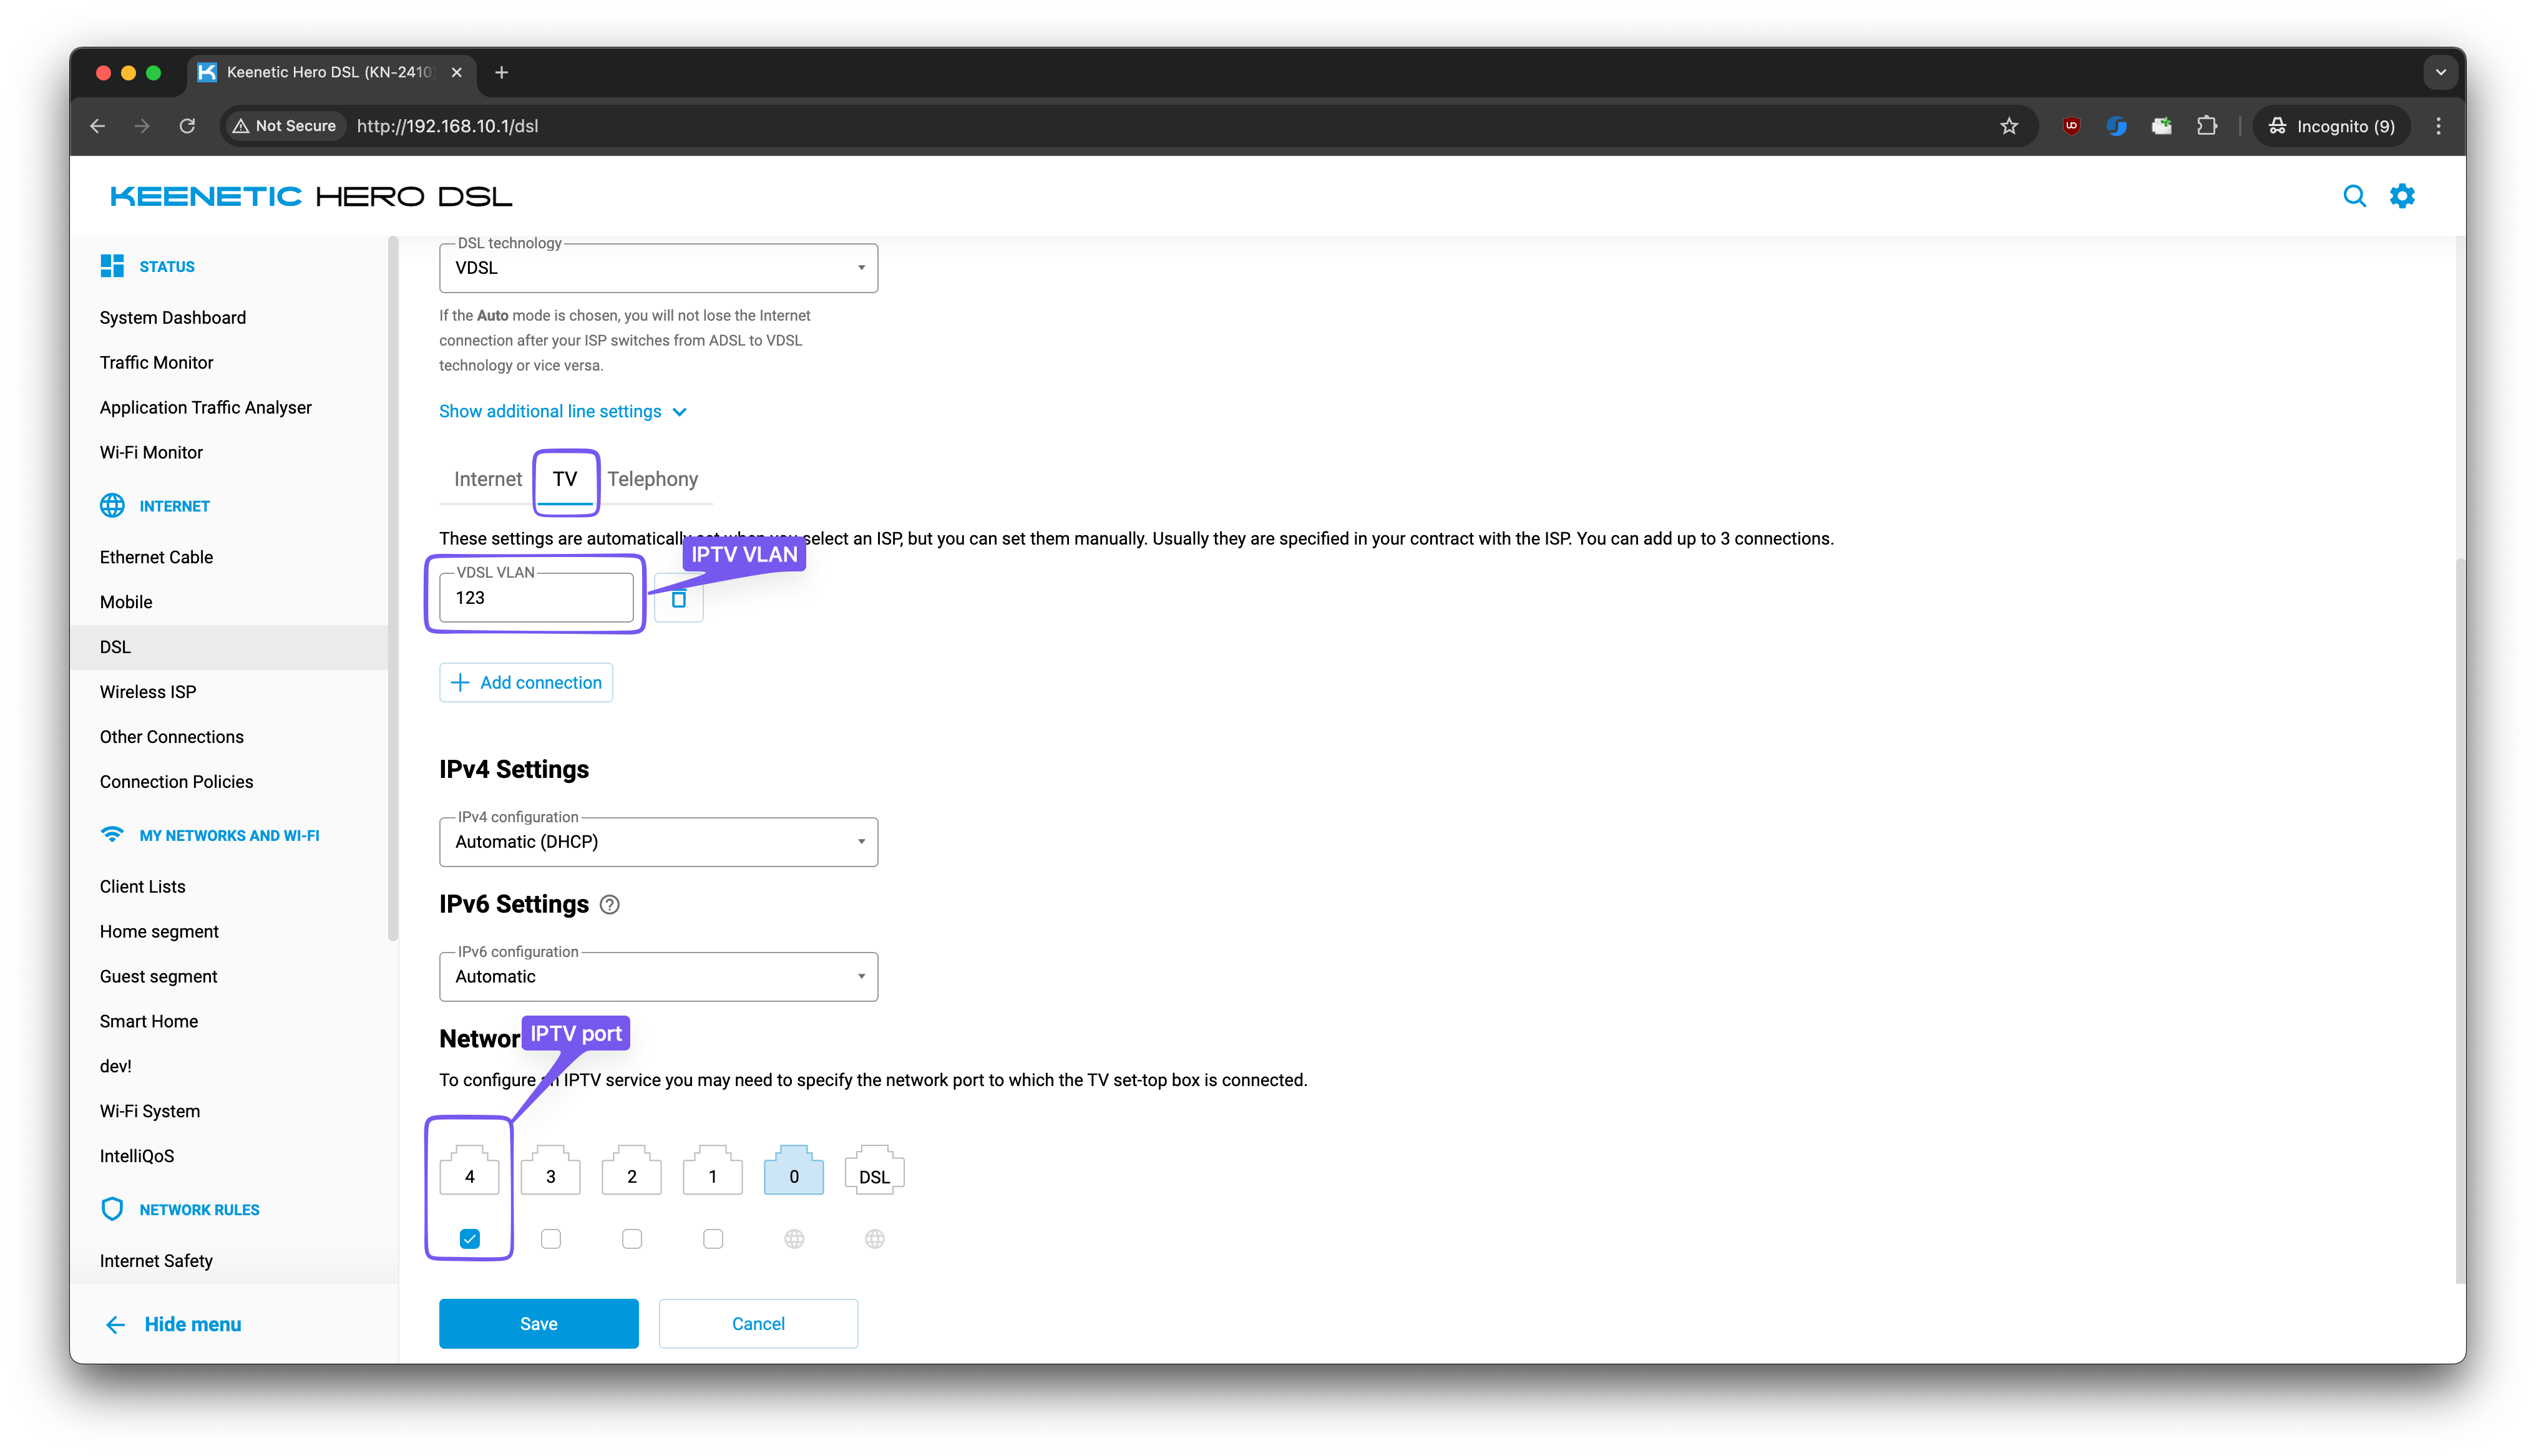Uncheck the port 4 checkbox
The height and width of the screenshot is (1456, 2536).
tap(469, 1239)
